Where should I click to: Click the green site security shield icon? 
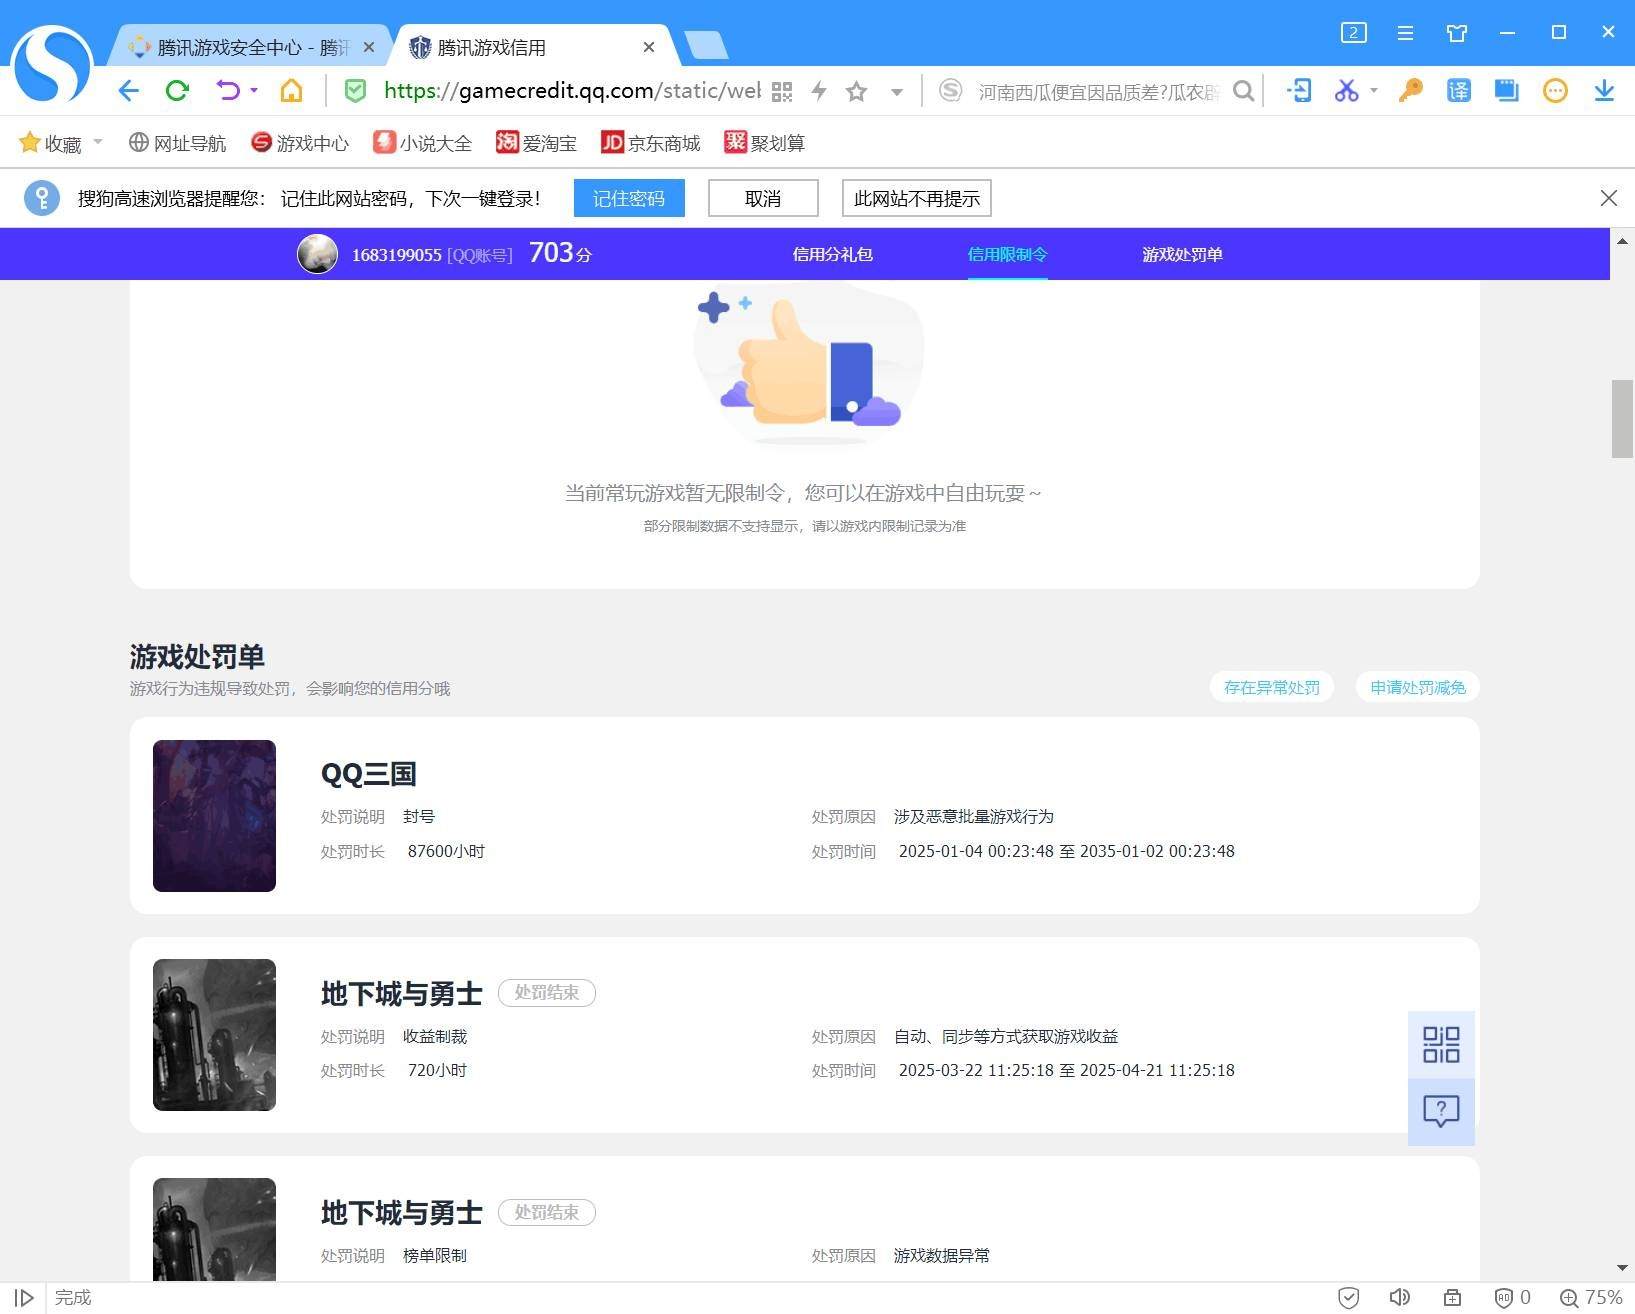click(355, 91)
